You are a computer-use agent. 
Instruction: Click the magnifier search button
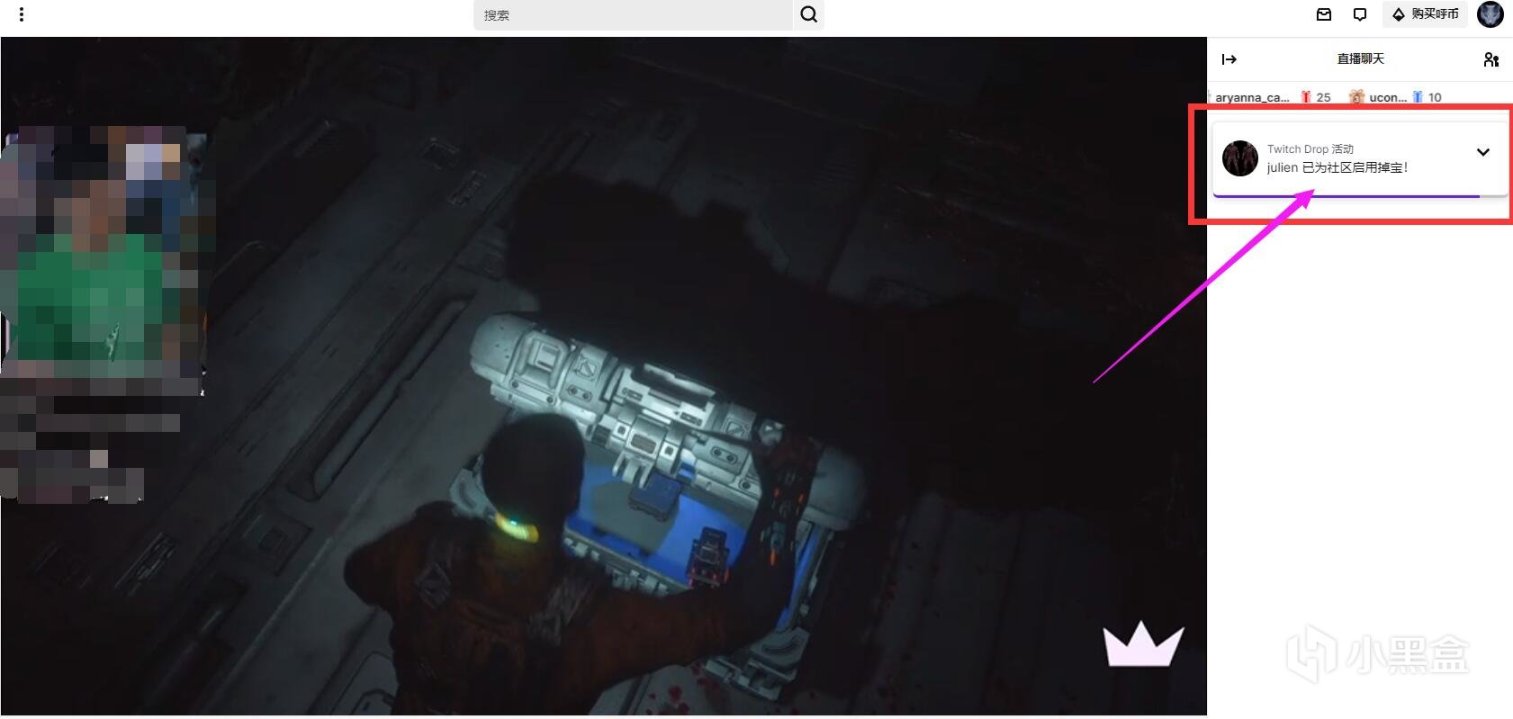tap(809, 15)
